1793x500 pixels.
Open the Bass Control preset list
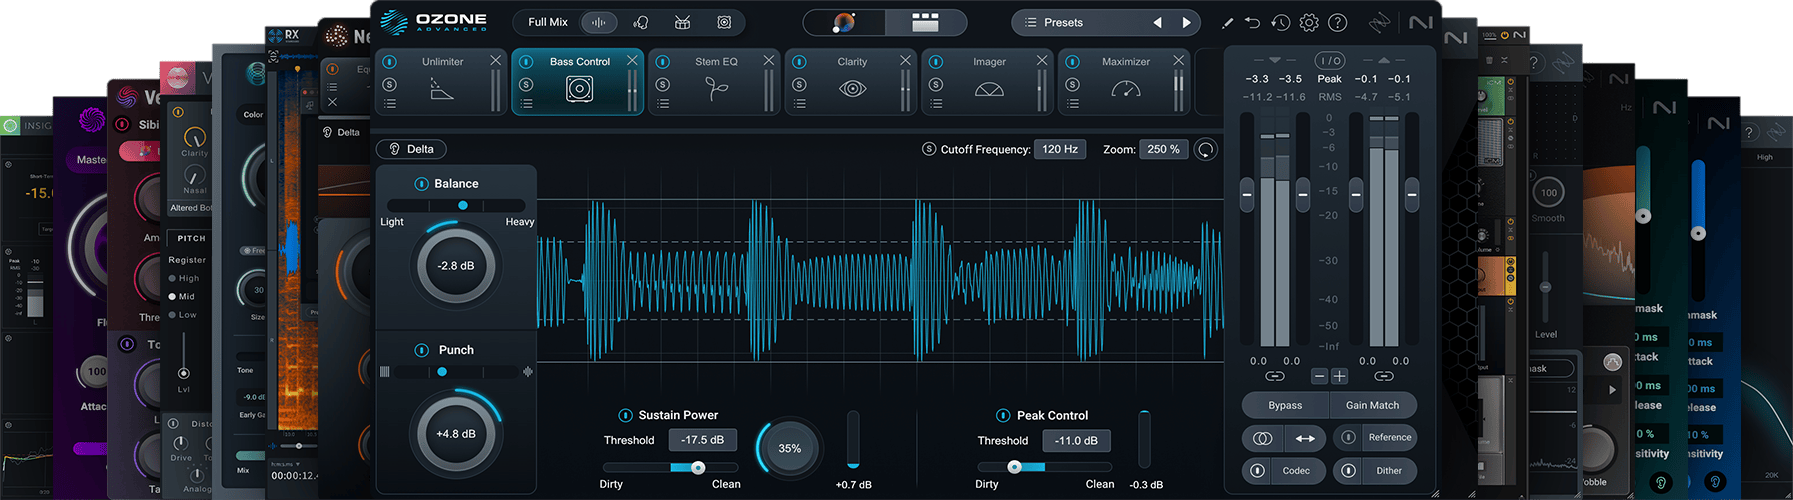point(526,103)
